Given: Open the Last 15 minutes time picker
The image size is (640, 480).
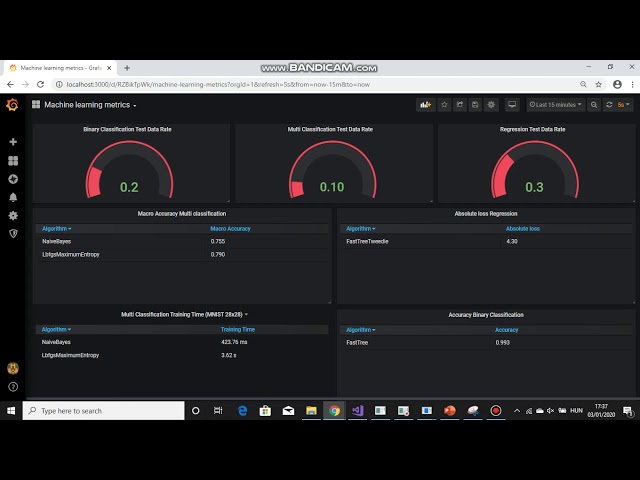Looking at the screenshot, I should tap(556, 105).
